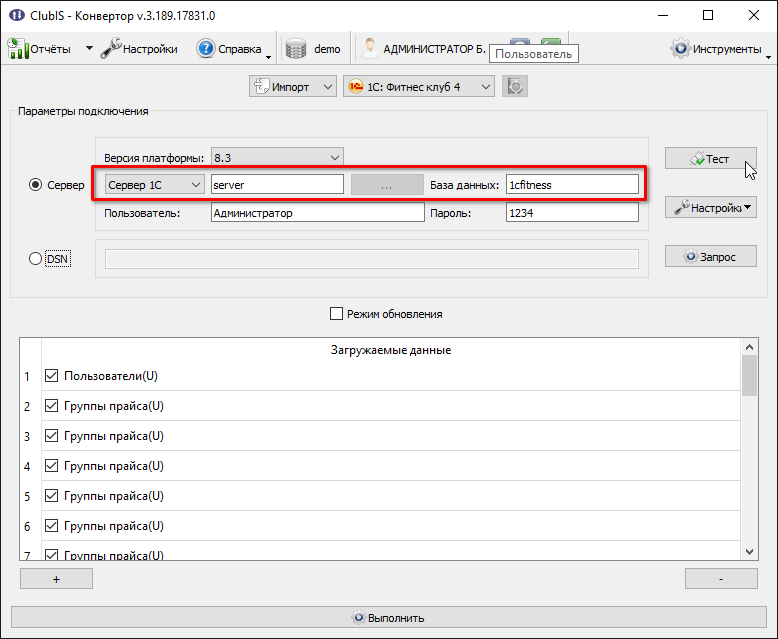Screen dimensions: 778x639
Task: Click the АДМИНИСТРАТОР user icon
Action: 370,49
